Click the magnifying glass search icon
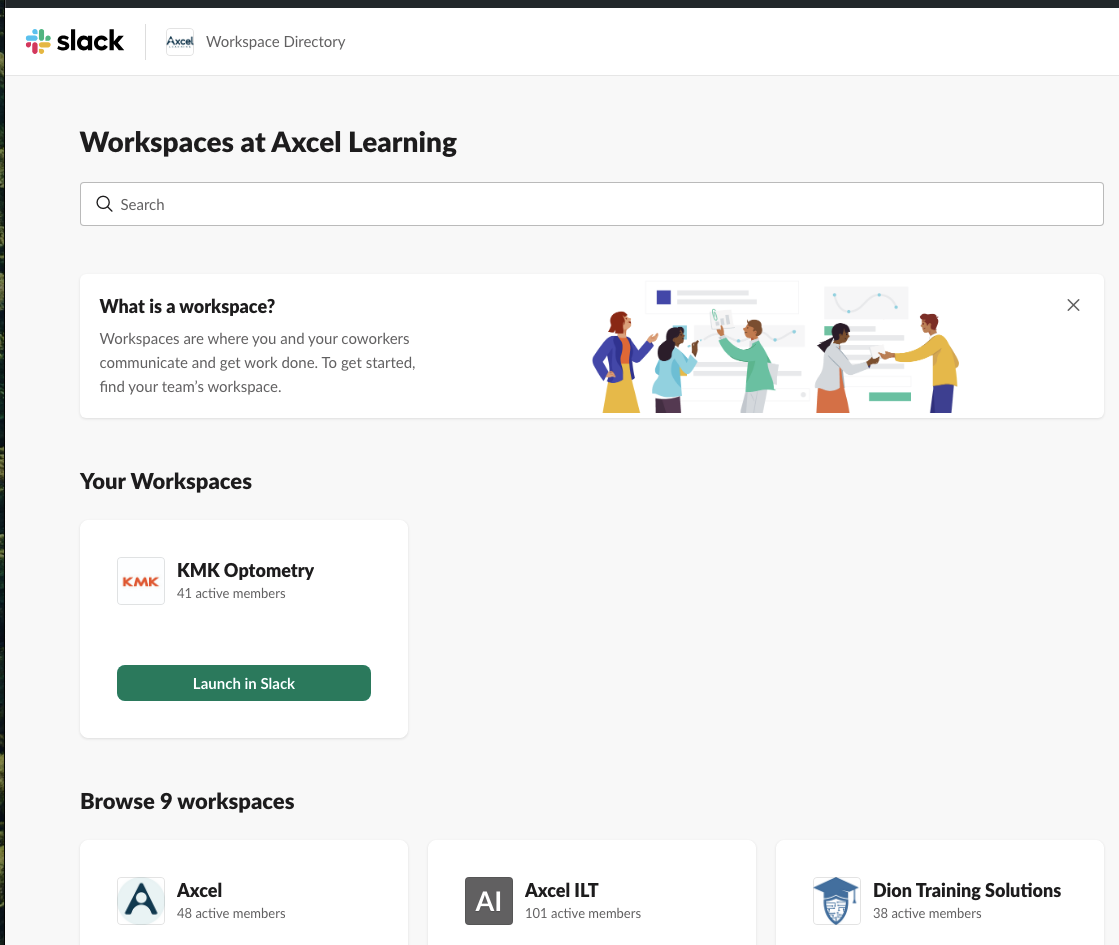Screen dimensions: 1119x945 coord(104,204)
